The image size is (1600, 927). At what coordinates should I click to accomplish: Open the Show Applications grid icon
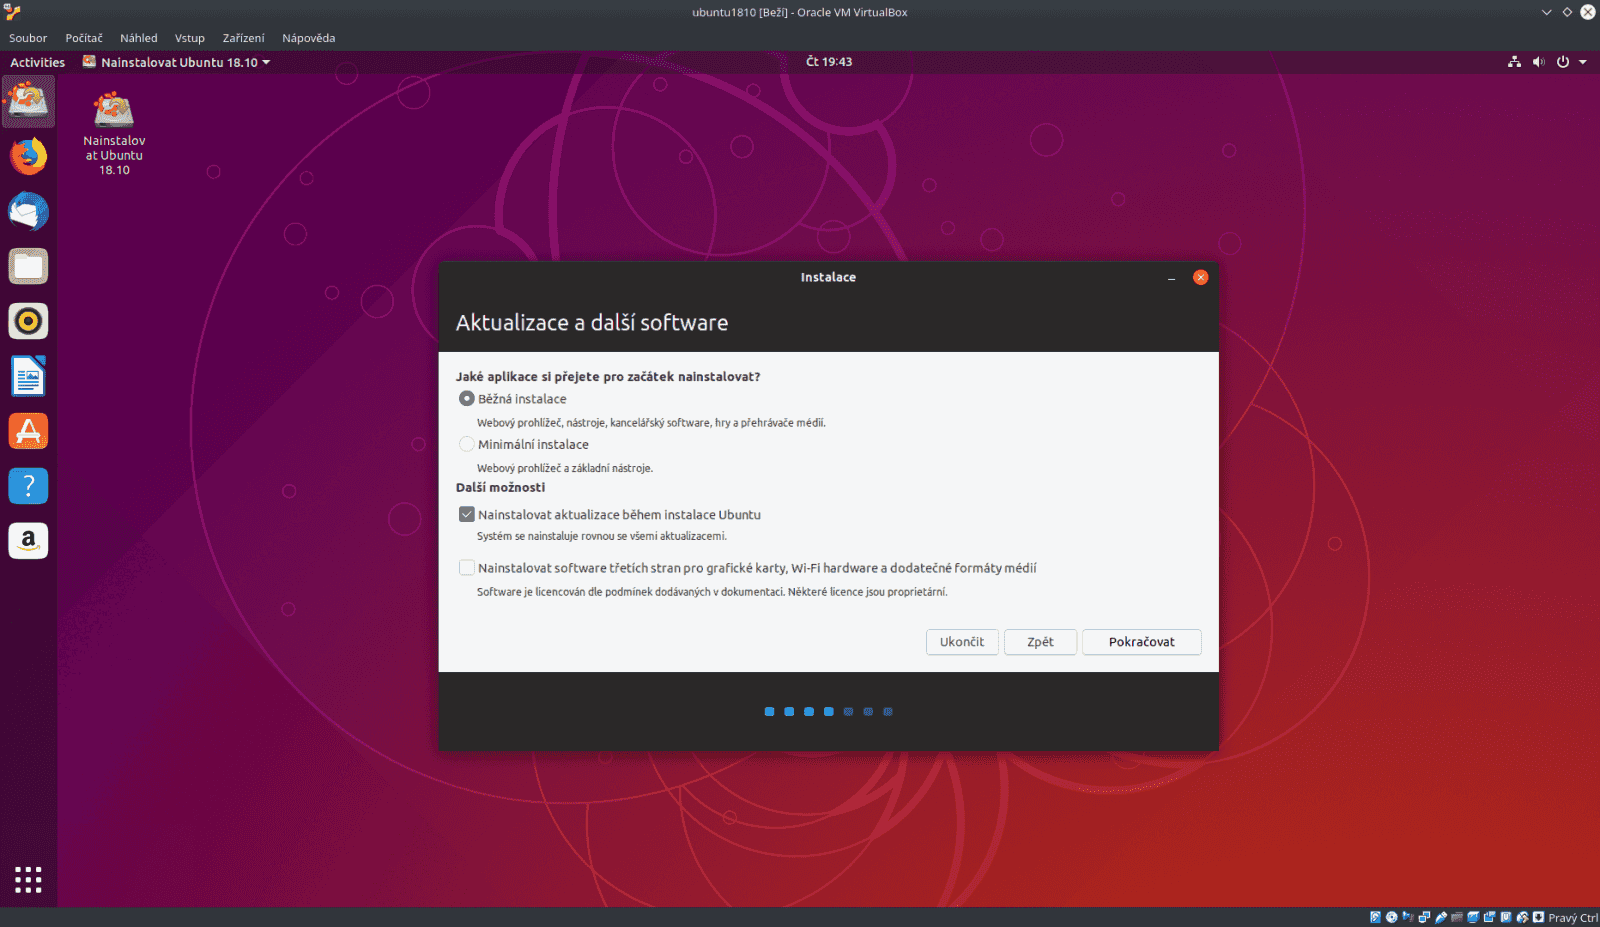[x=28, y=879]
